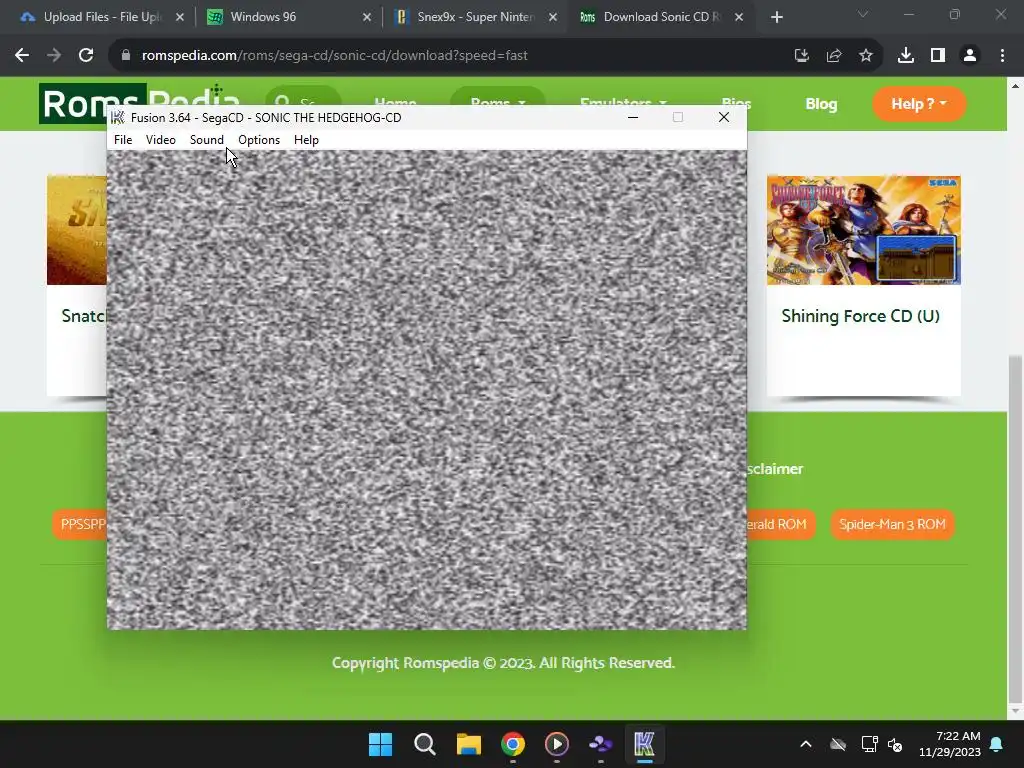Open the Disclaimer footer link
The width and height of the screenshot is (1024, 768).
775,469
